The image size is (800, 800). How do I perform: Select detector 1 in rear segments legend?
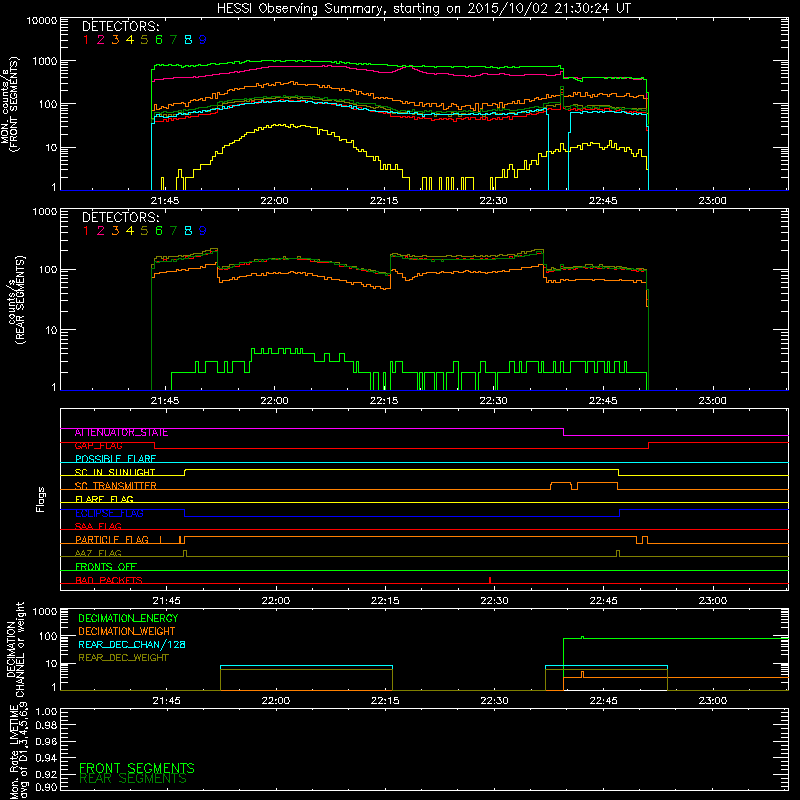pos(86,231)
